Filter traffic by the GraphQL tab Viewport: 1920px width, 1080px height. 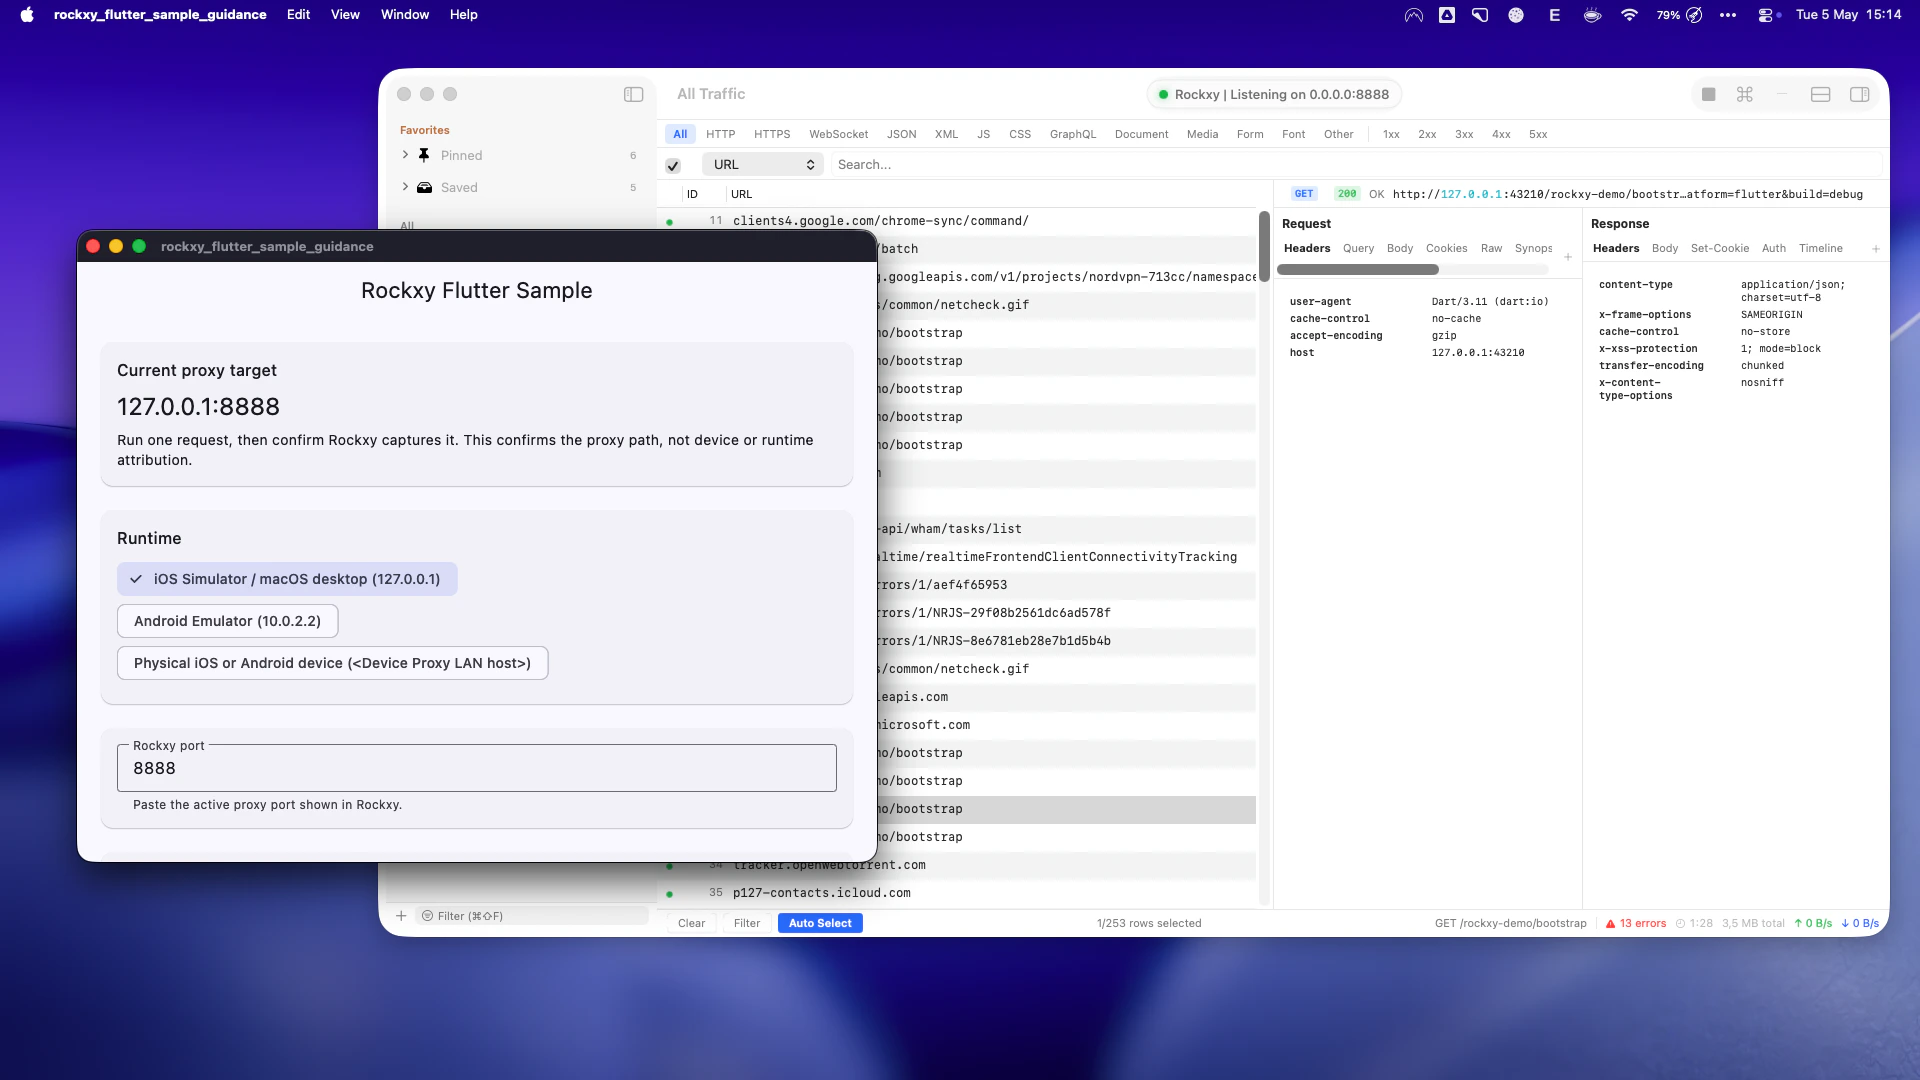pos(1072,134)
